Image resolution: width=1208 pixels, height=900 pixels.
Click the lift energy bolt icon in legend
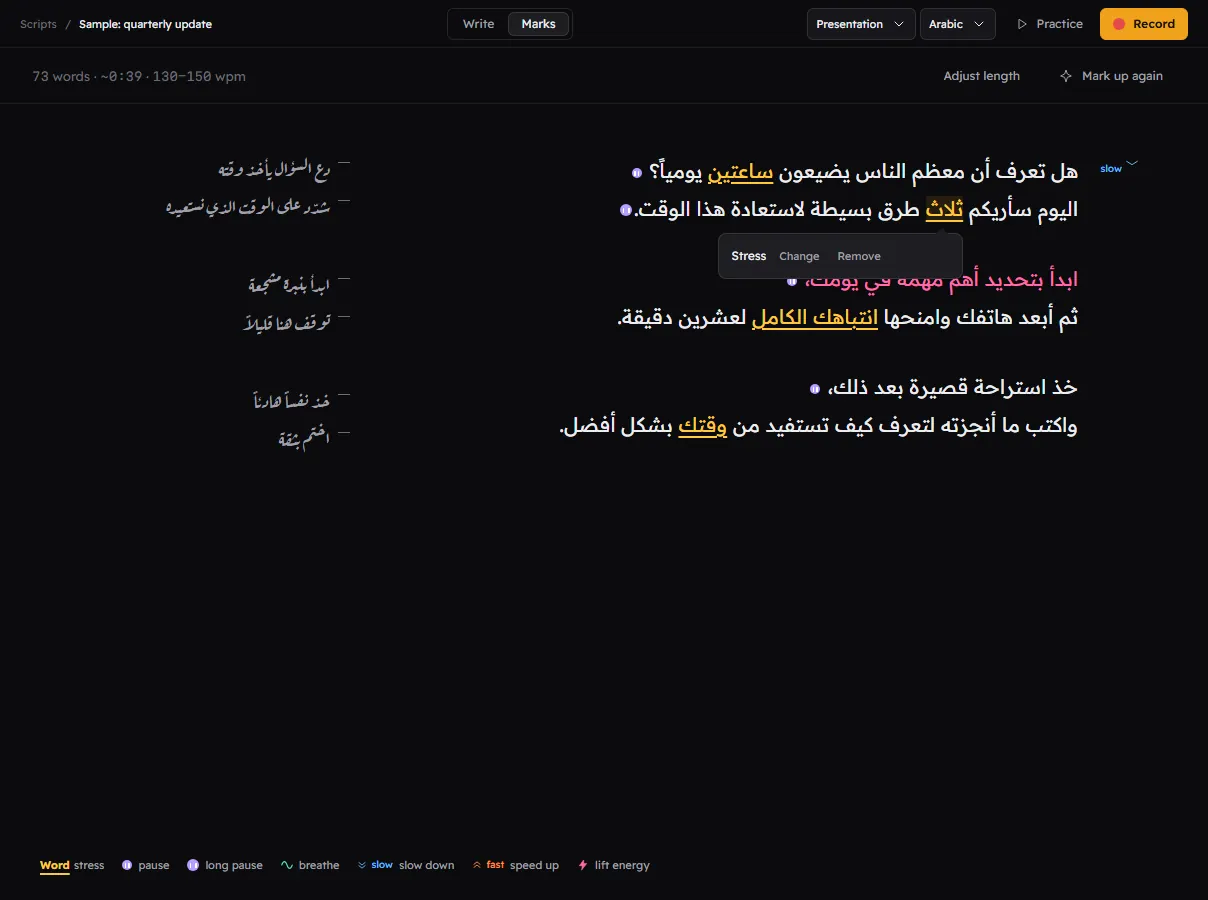(x=583, y=865)
